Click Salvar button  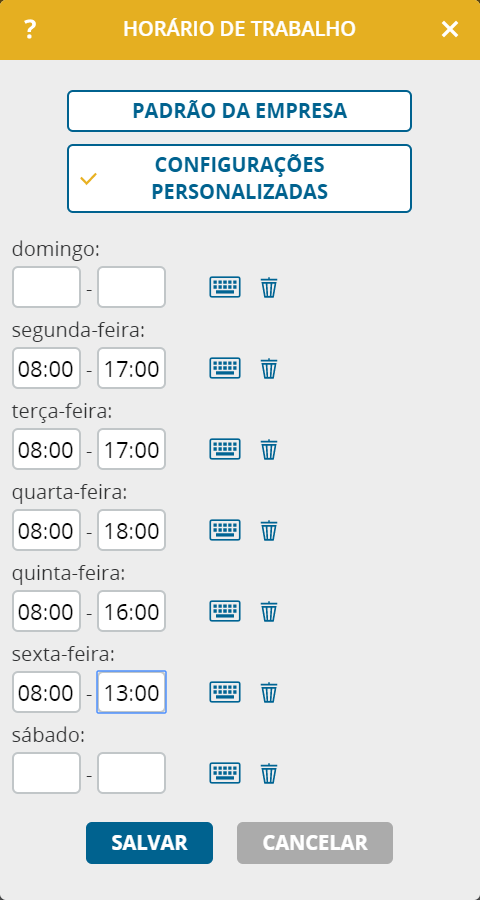click(x=149, y=843)
